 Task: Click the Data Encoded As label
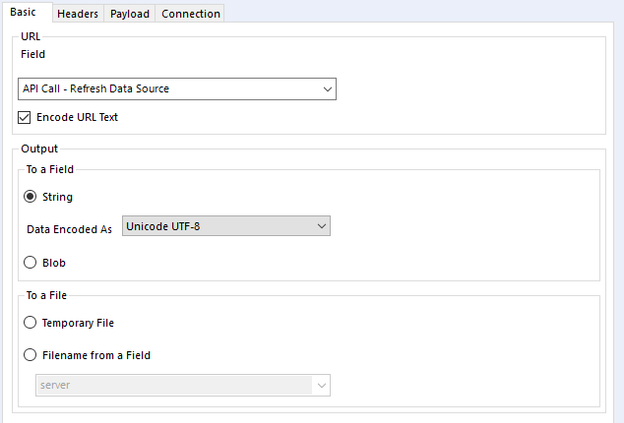[70, 228]
